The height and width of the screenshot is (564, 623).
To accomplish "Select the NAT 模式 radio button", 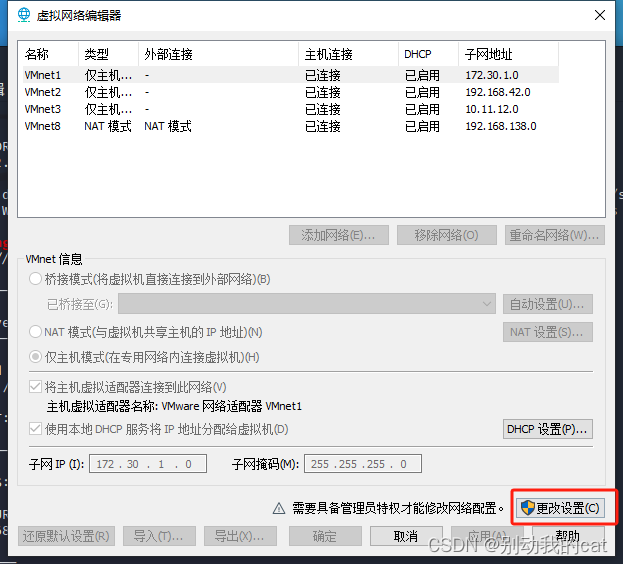I will (x=35, y=331).
